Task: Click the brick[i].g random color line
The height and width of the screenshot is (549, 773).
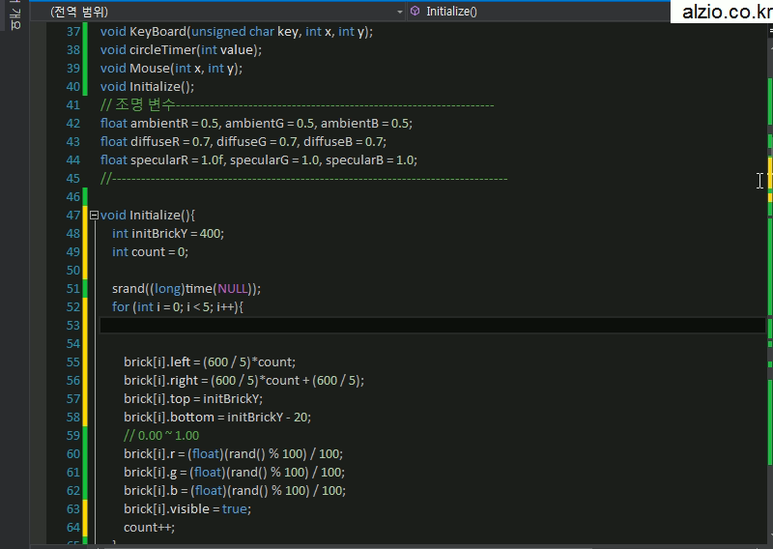Action: [234, 473]
